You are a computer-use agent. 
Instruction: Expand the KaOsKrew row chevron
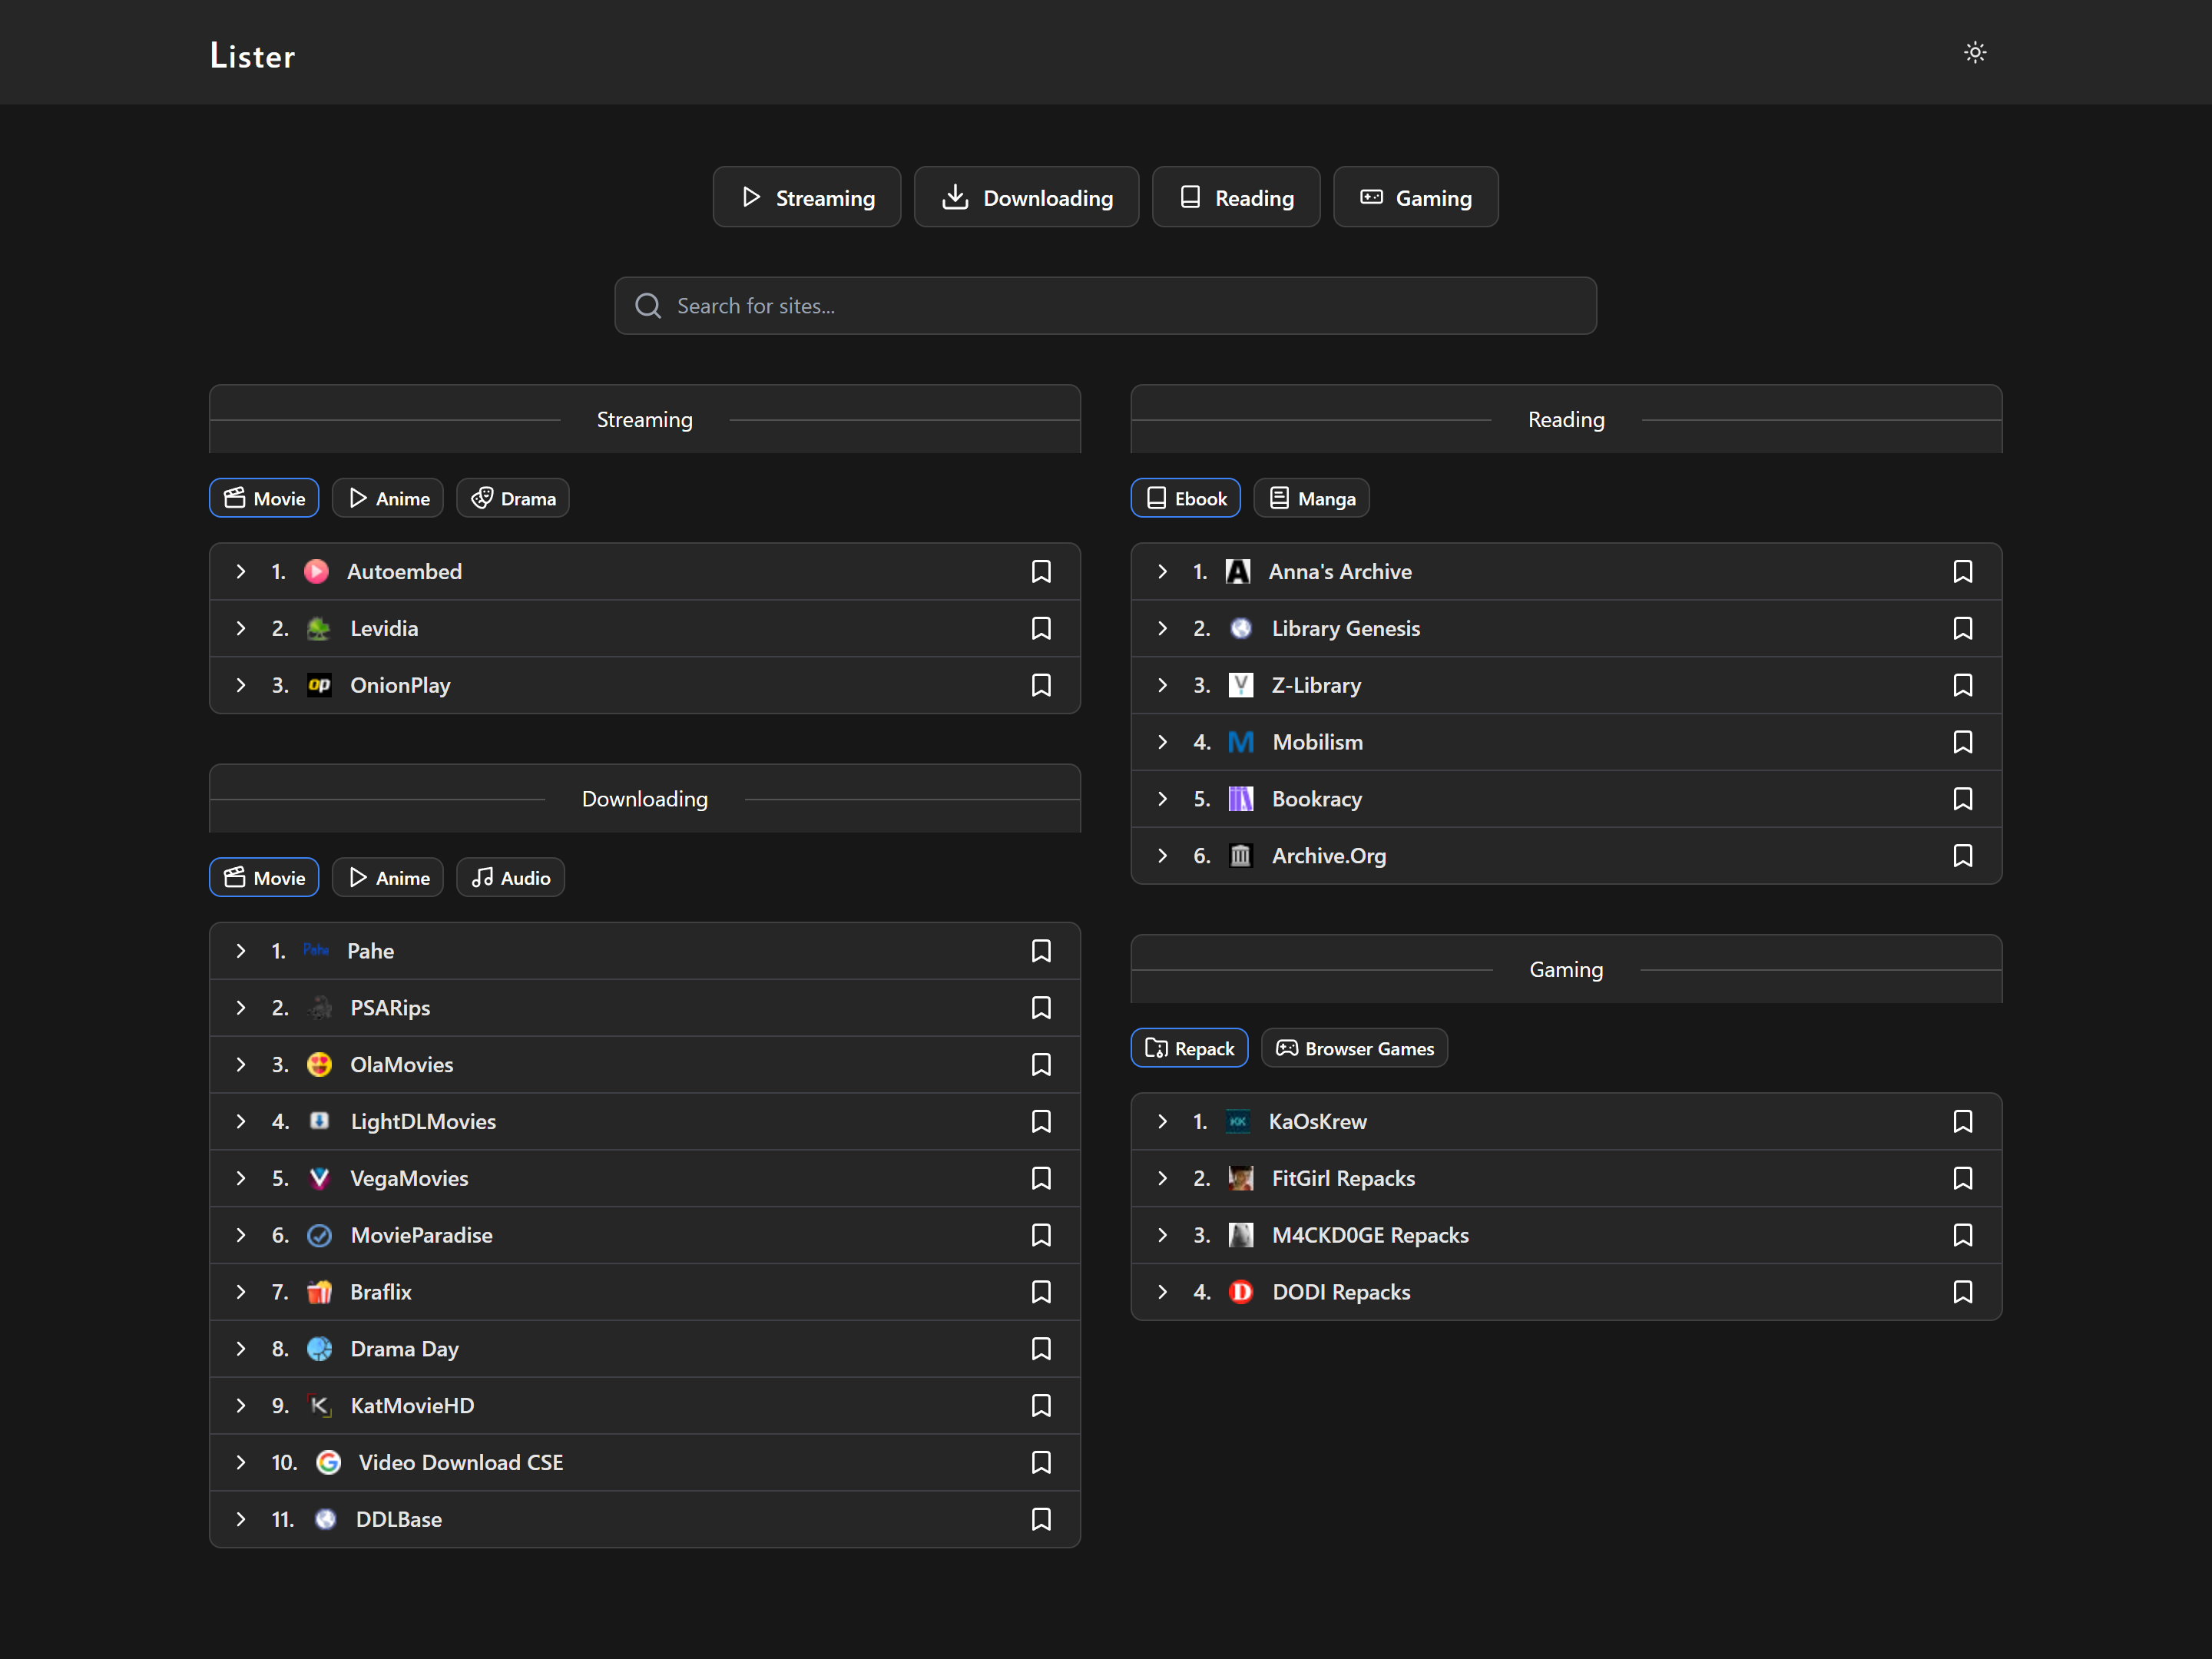[x=1163, y=1121]
